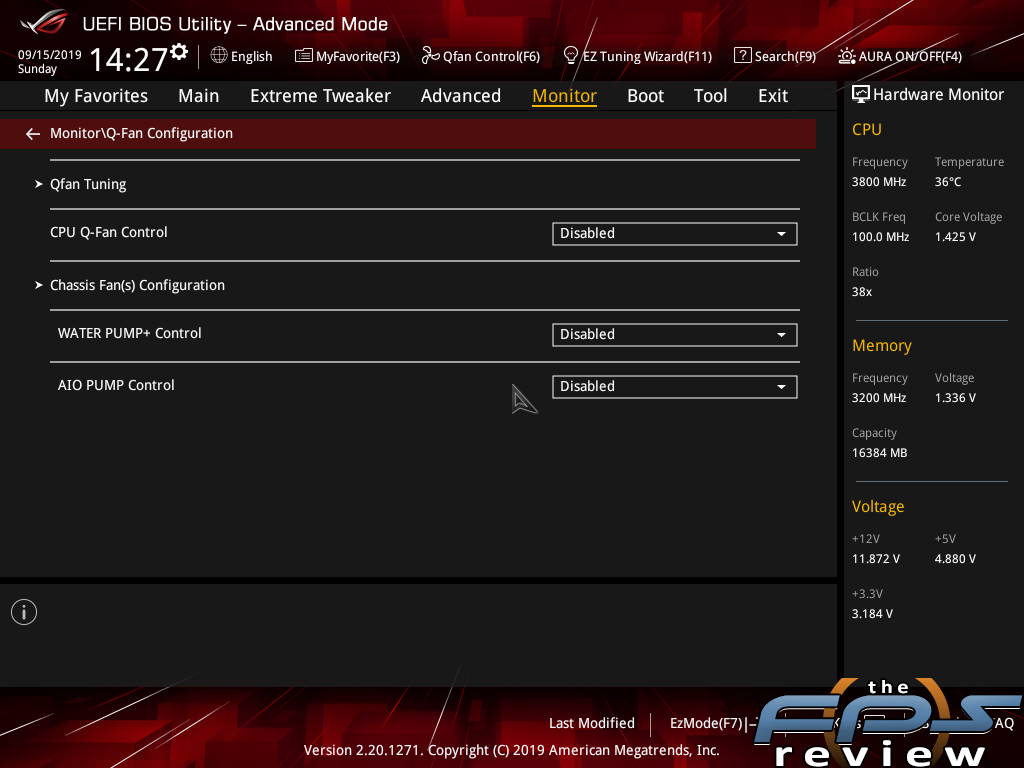Image resolution: width=1024 pixels, height=768 pixels.
Task: Click the Voltage section heading
Action: 878,507
